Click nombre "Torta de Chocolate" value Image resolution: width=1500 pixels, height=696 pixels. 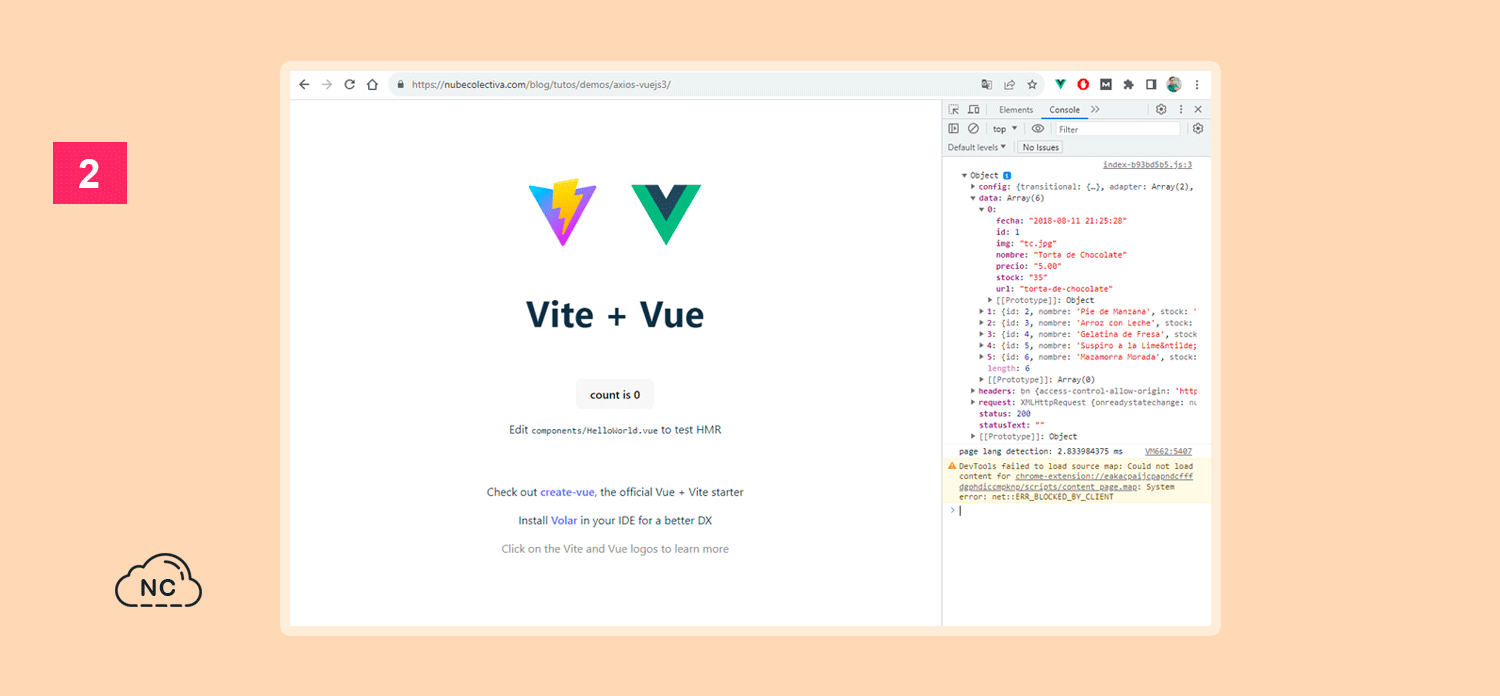pos(1079,255)
